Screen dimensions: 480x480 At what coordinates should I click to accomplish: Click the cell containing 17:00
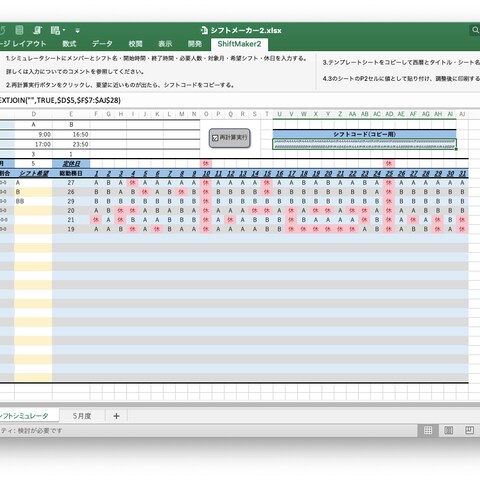[33, 144]
